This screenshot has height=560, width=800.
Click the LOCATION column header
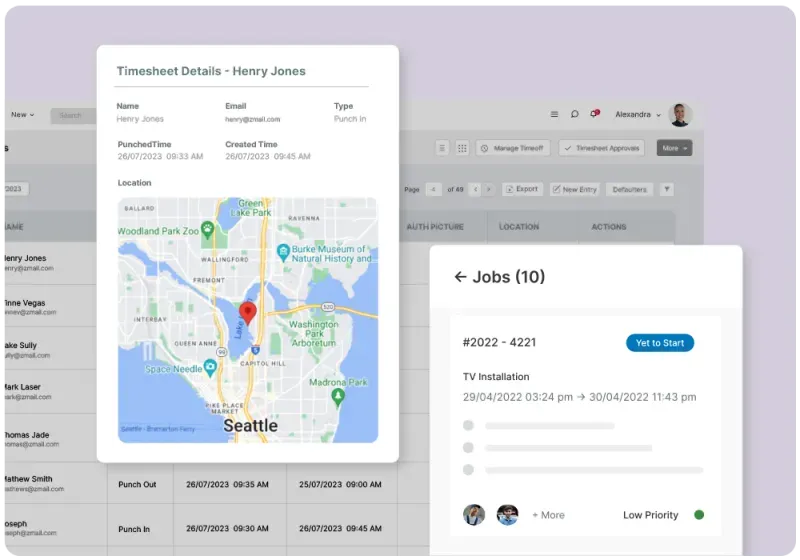pos(519,226)
